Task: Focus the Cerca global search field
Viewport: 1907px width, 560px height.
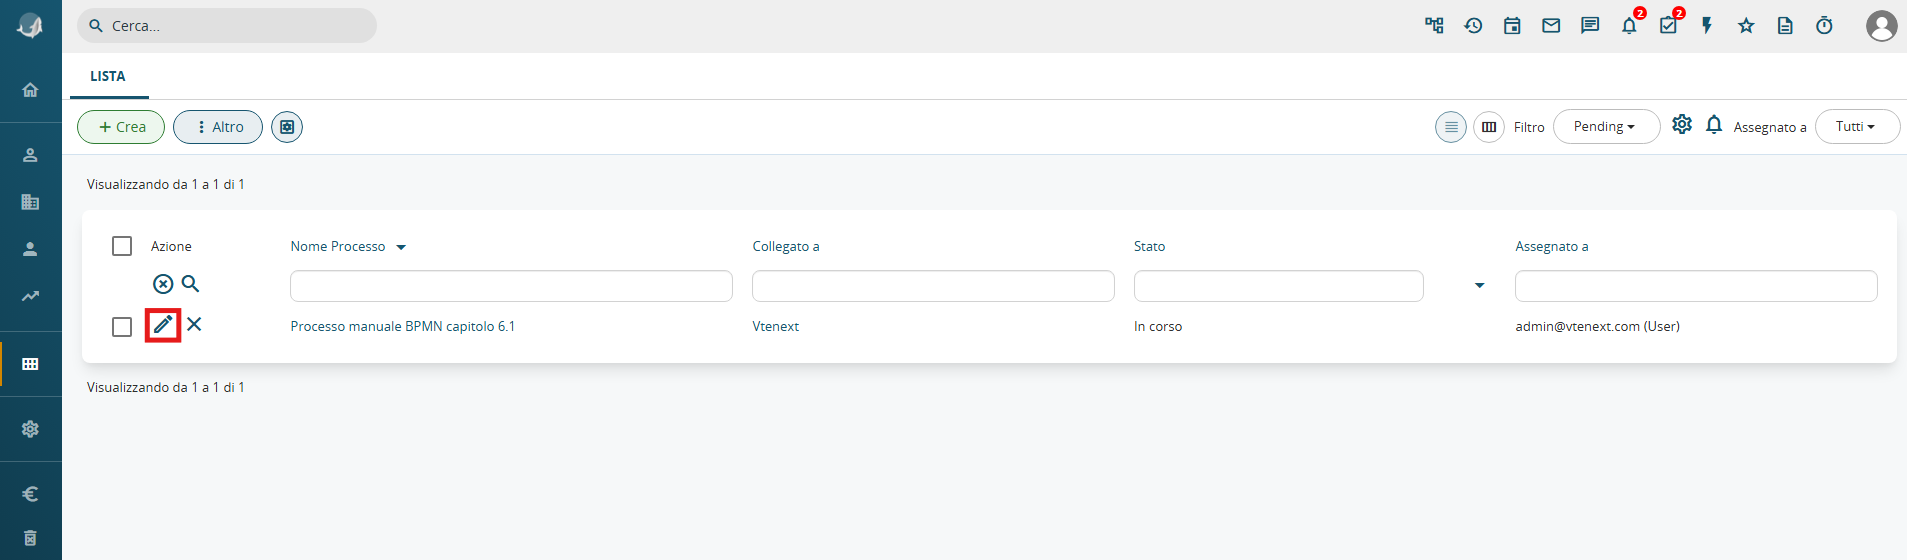Action: (227, 26)
